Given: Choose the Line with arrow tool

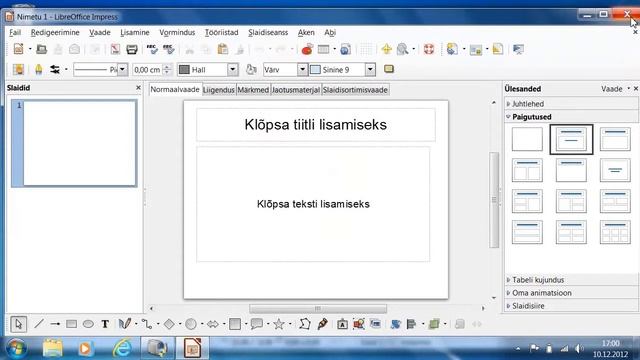Looking at the screenshot, I should point(55,324).
